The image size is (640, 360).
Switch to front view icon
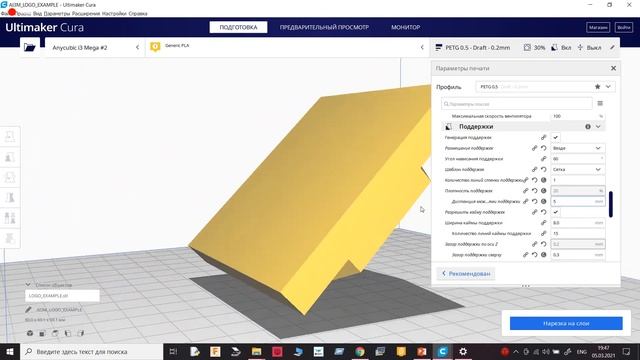pos(42,333)
